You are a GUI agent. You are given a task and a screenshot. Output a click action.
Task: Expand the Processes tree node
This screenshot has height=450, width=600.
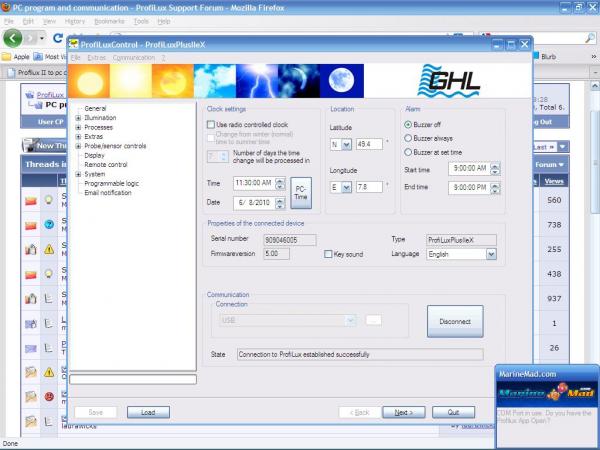(78, 127)
